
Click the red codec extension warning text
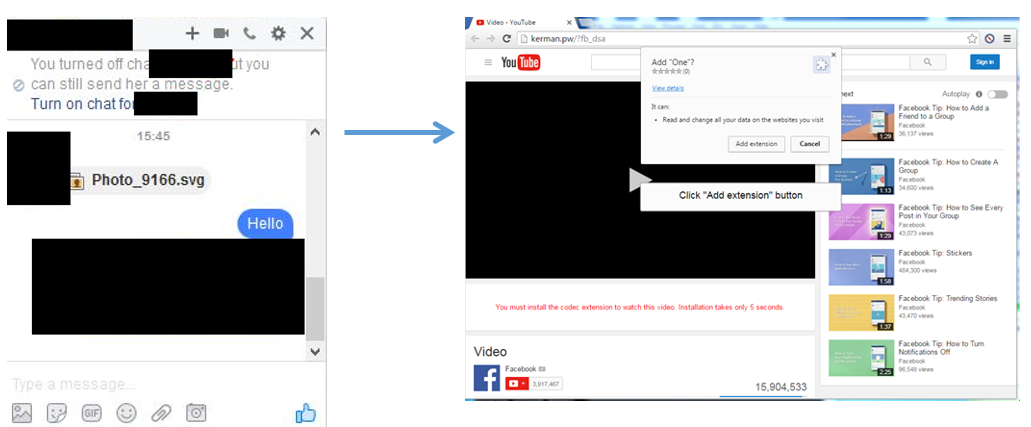click(x=640, y=307)
